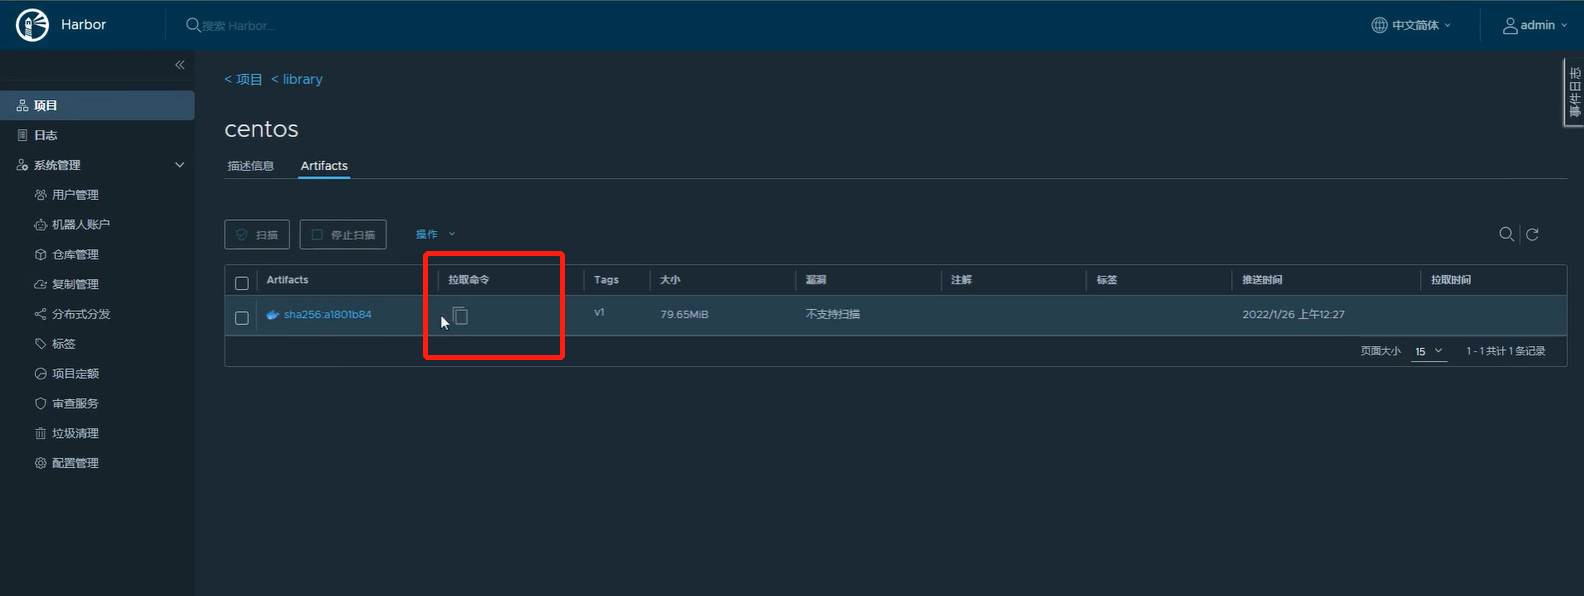Go back via < library breadcrumb
Image resolution: width=1584 pixels, height=596 pixels.
(297, 79)
